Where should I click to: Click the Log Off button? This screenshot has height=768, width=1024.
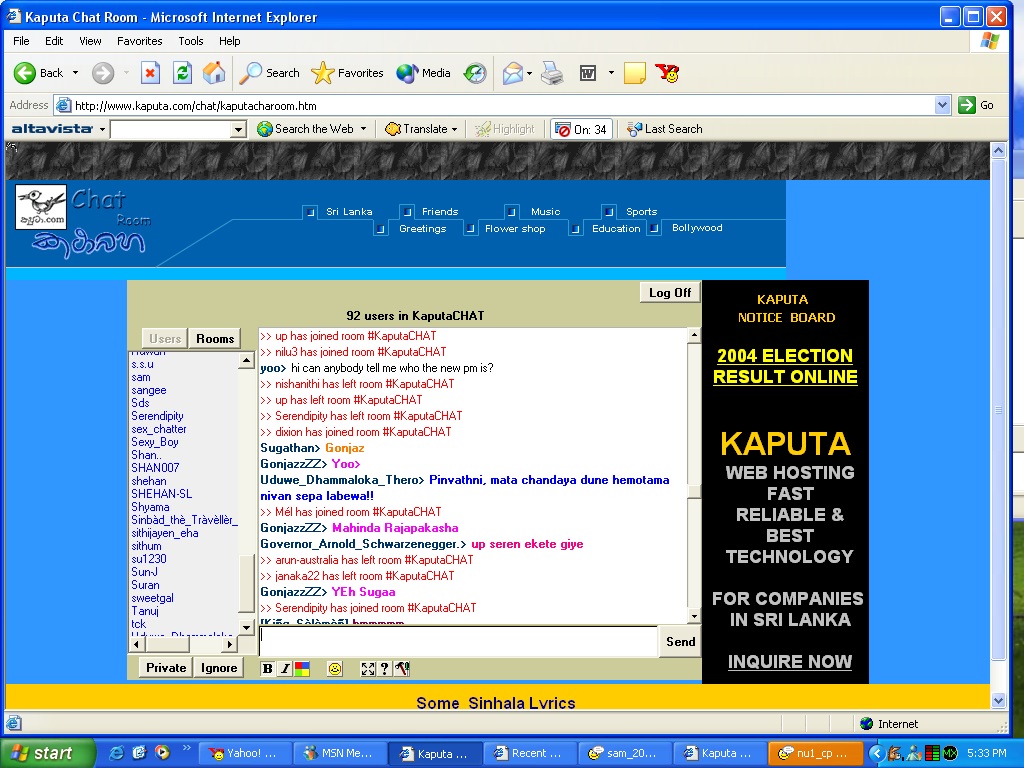point(670,293)
